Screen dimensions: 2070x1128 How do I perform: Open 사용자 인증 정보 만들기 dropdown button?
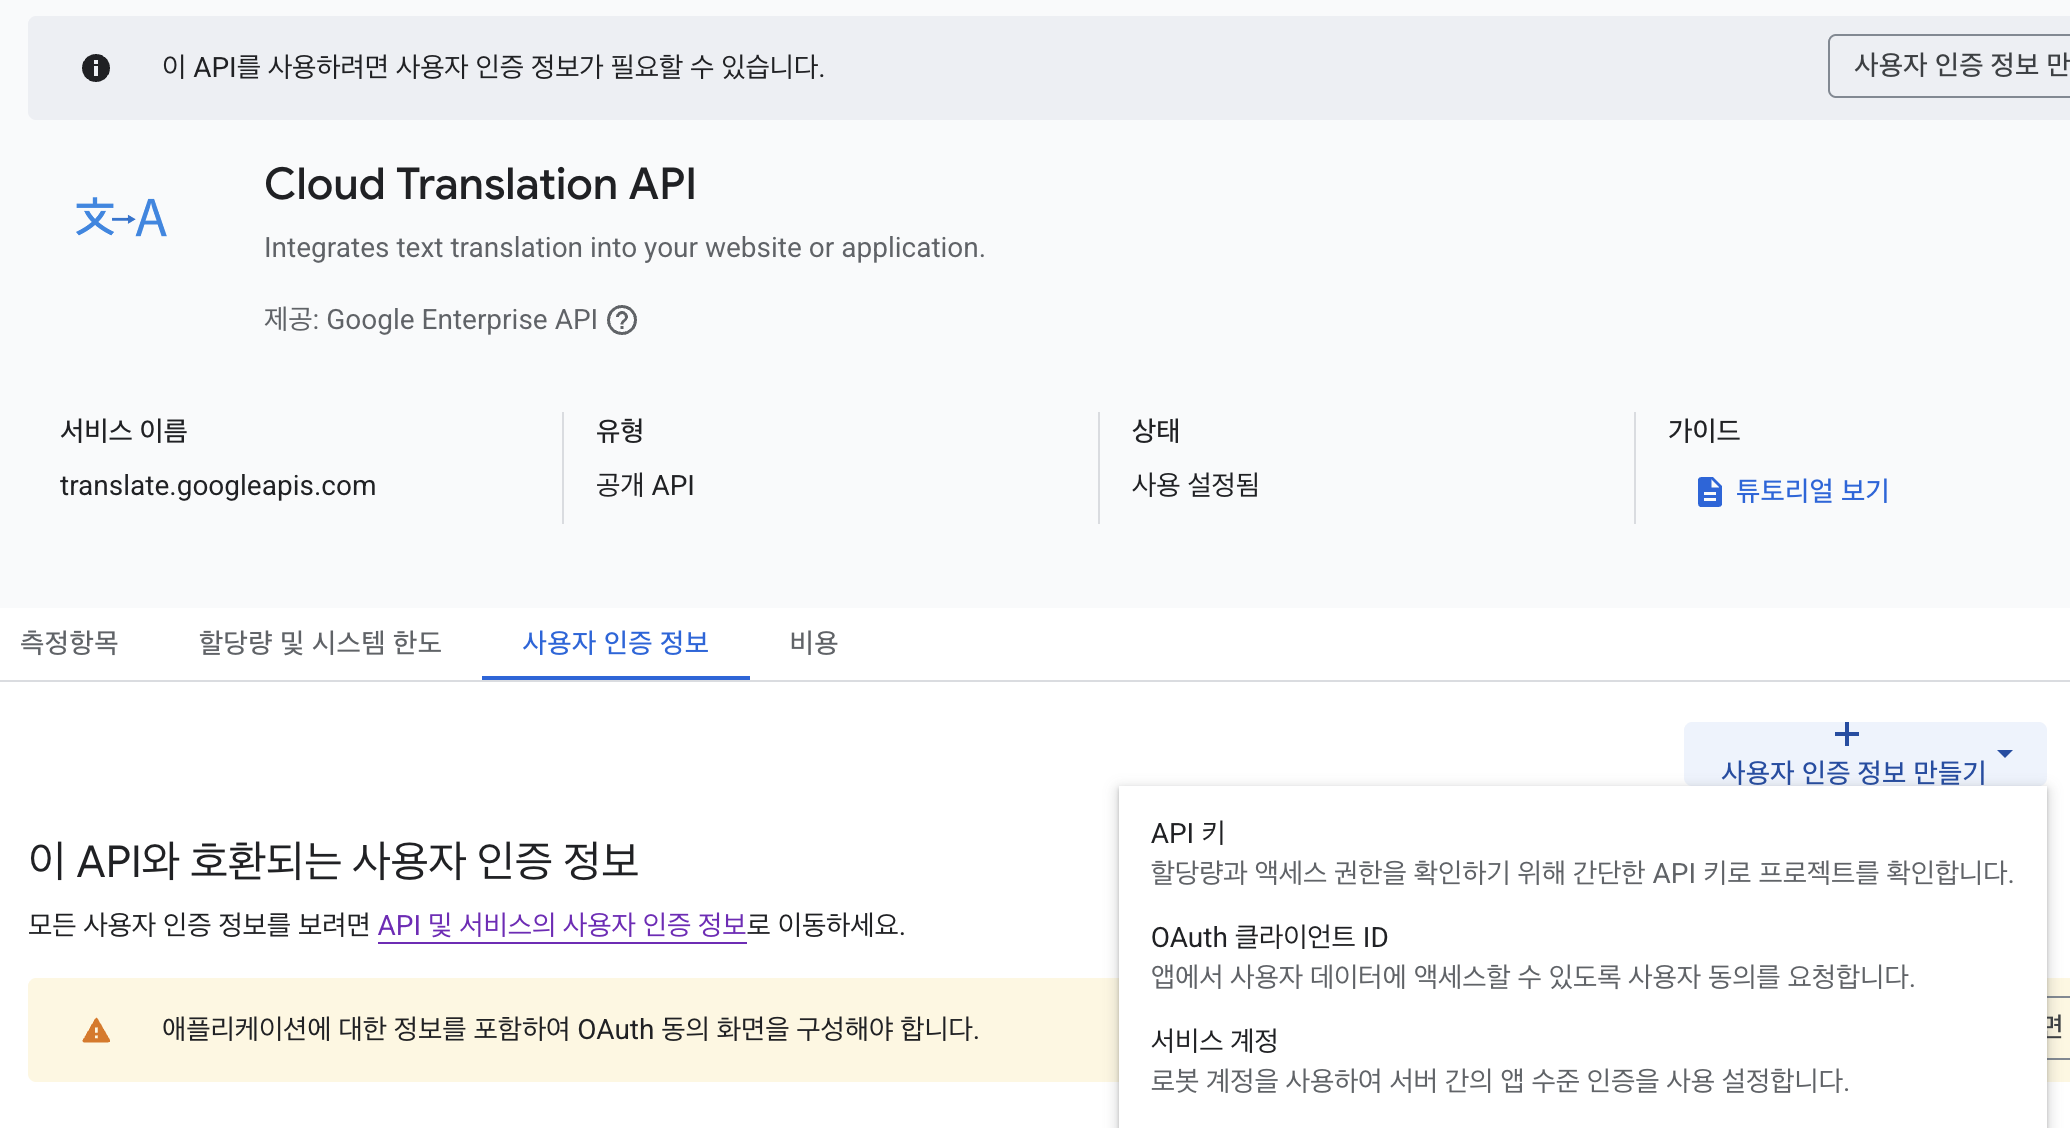tap(1852, 771)
